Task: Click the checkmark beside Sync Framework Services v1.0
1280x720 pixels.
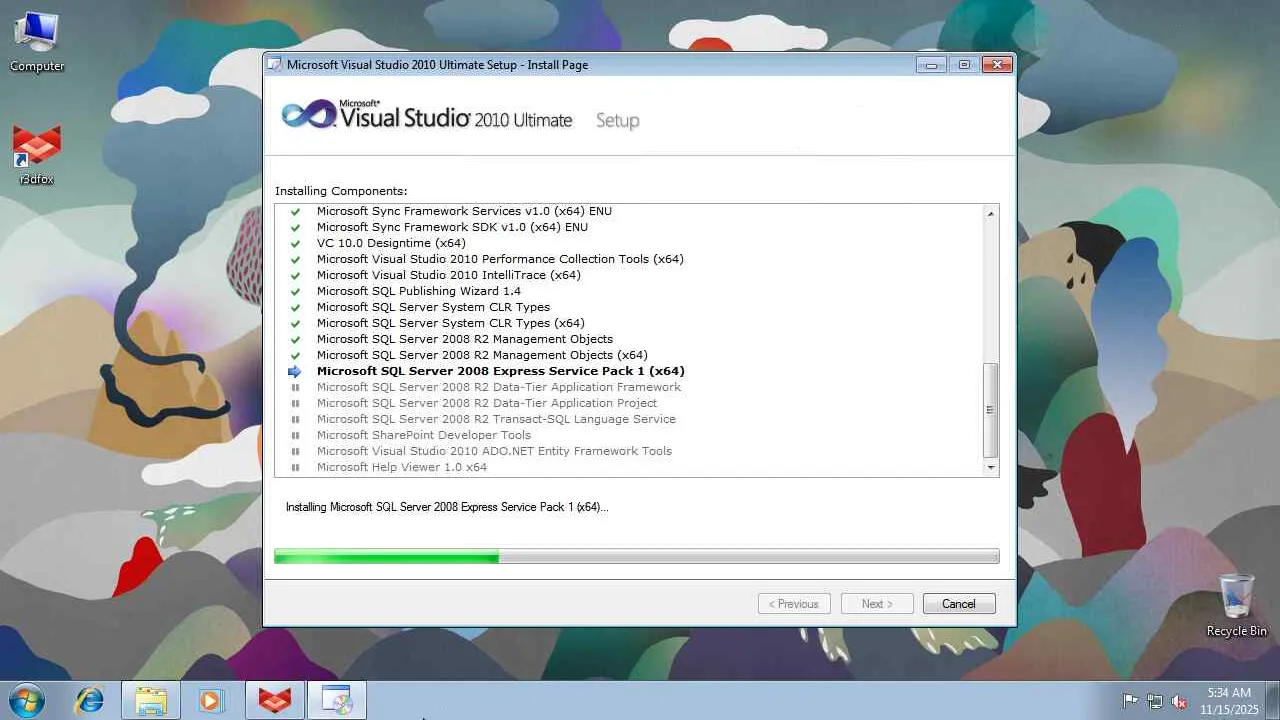Action: coord(295,211)
